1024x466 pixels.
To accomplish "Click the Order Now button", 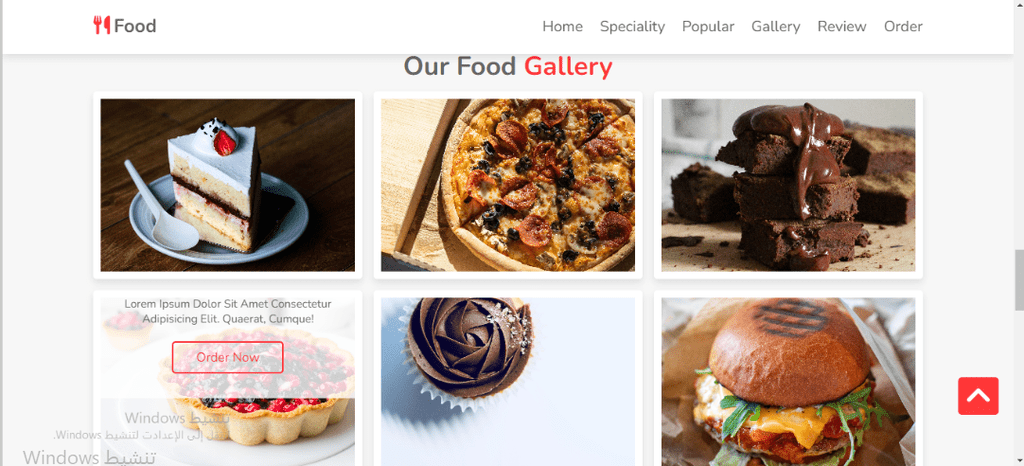I will pyautogui.click(x=227, y=357).
